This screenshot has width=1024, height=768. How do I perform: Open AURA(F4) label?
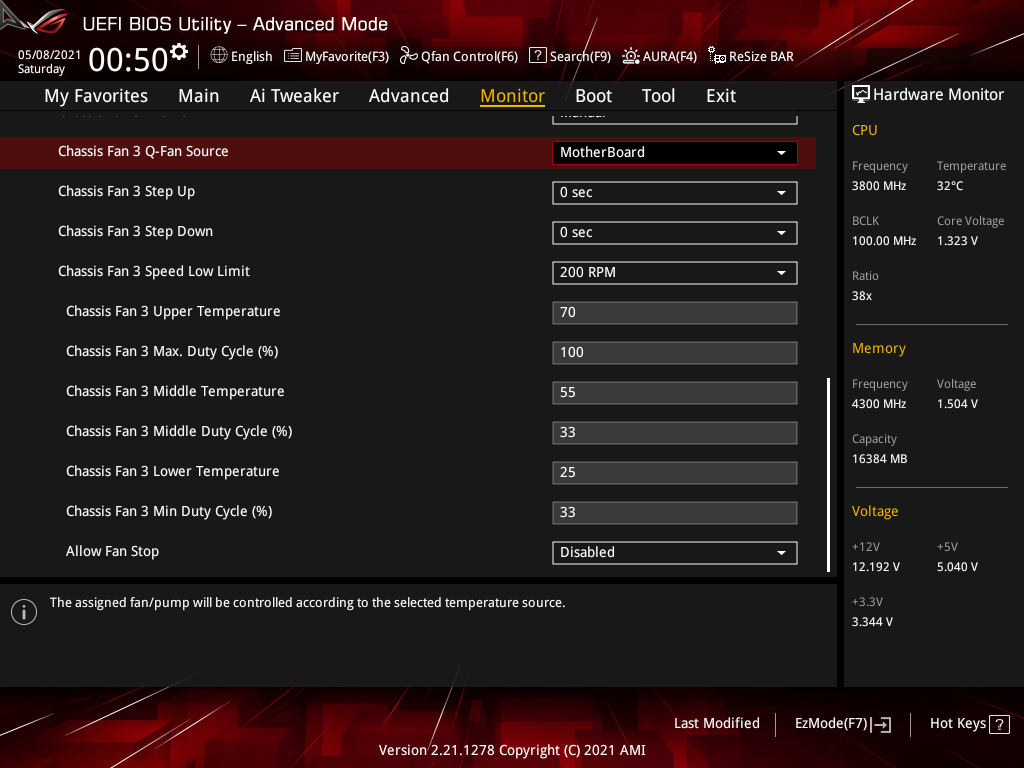pyautogui.click(x=669, y=57)
